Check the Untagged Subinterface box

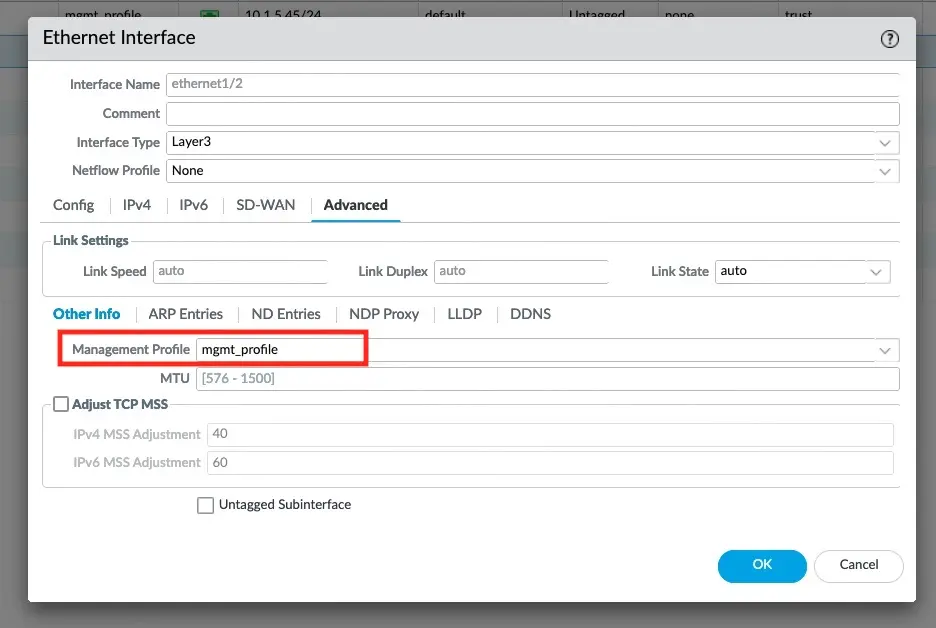[206, 505]
